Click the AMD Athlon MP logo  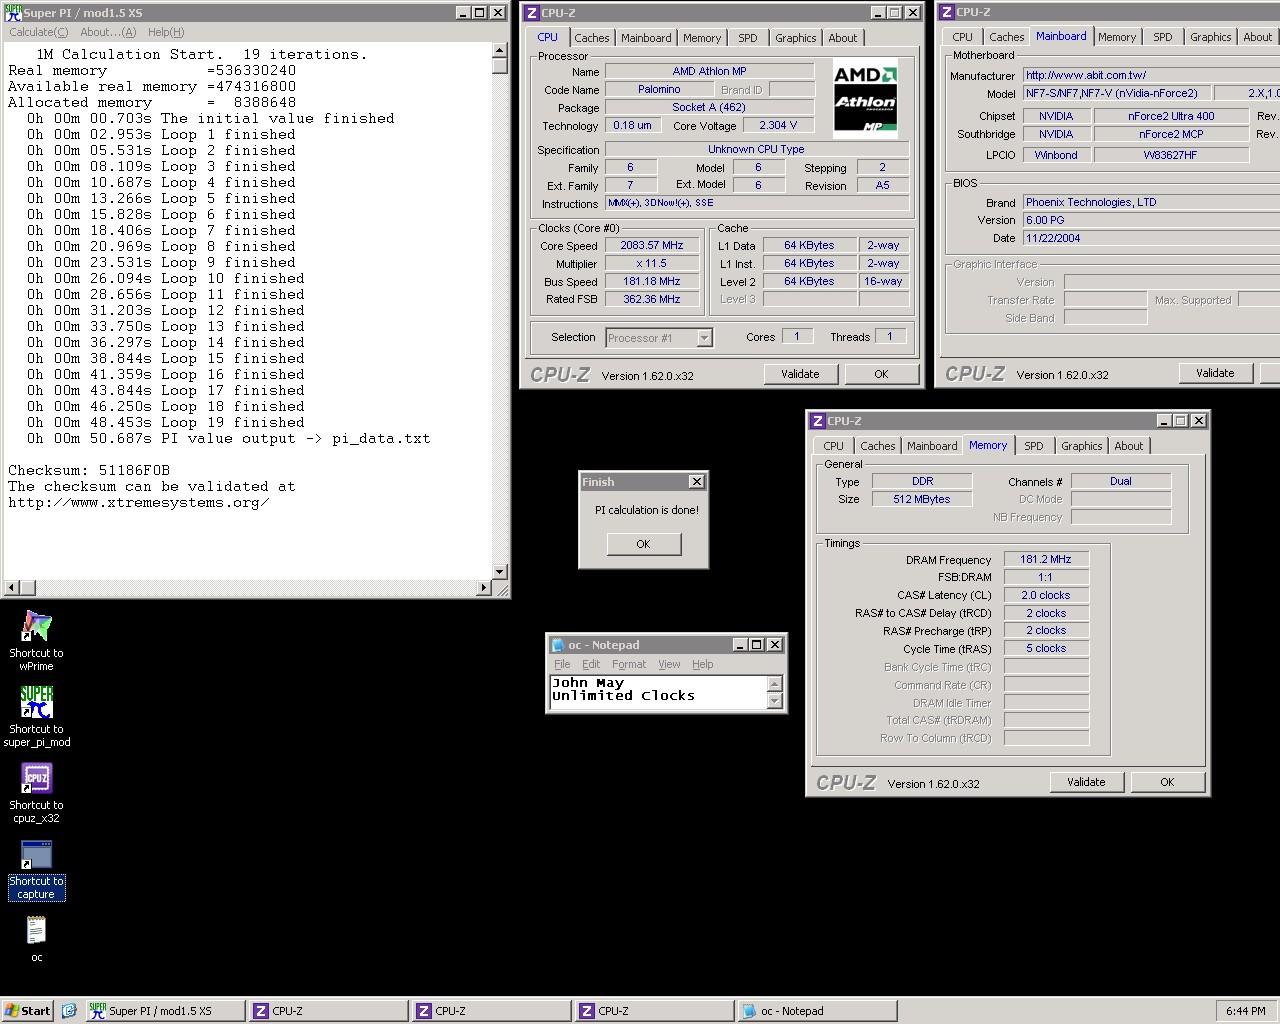[865, 97]
